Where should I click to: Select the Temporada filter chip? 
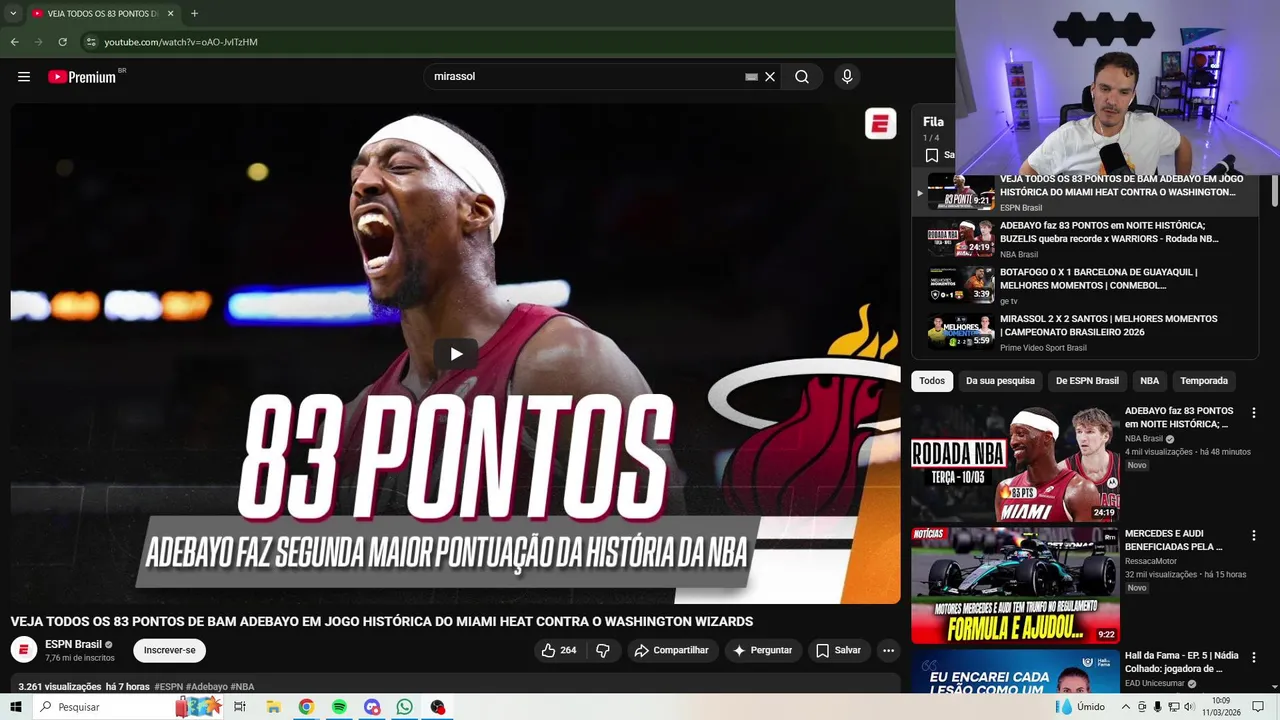[x=1204, y=381]
